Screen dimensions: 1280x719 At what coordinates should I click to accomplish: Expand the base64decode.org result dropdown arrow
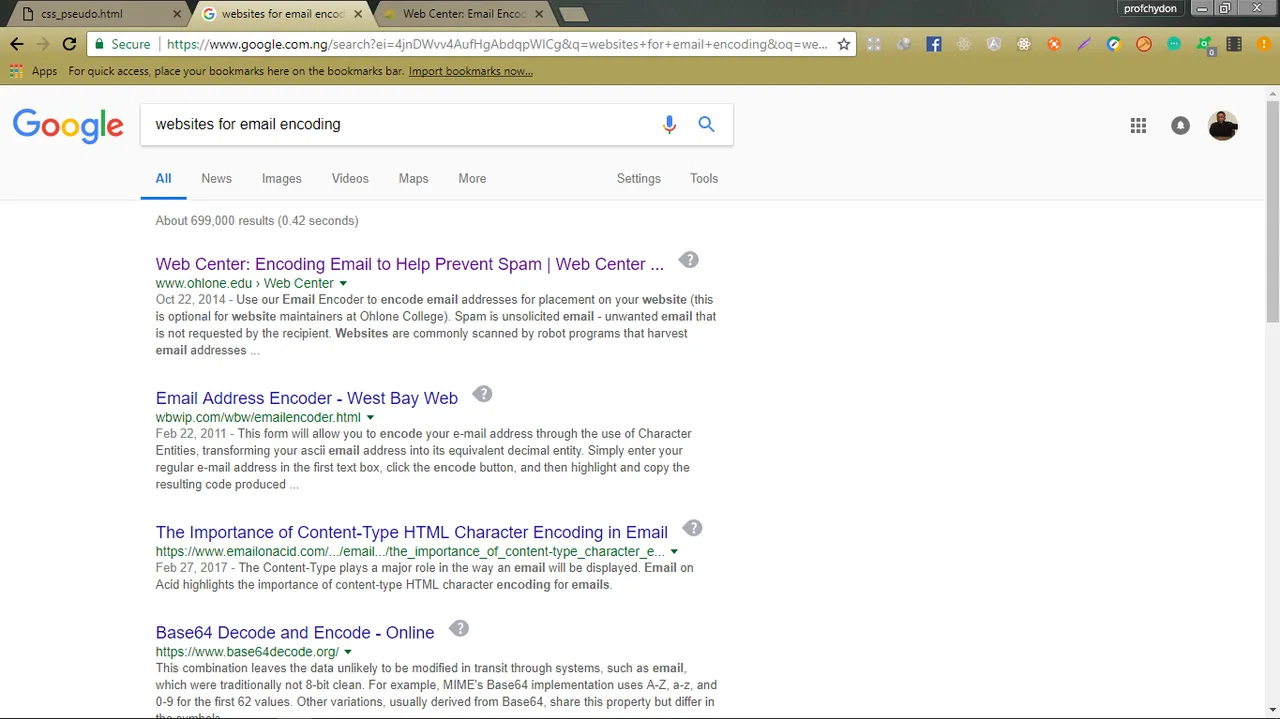349,652
